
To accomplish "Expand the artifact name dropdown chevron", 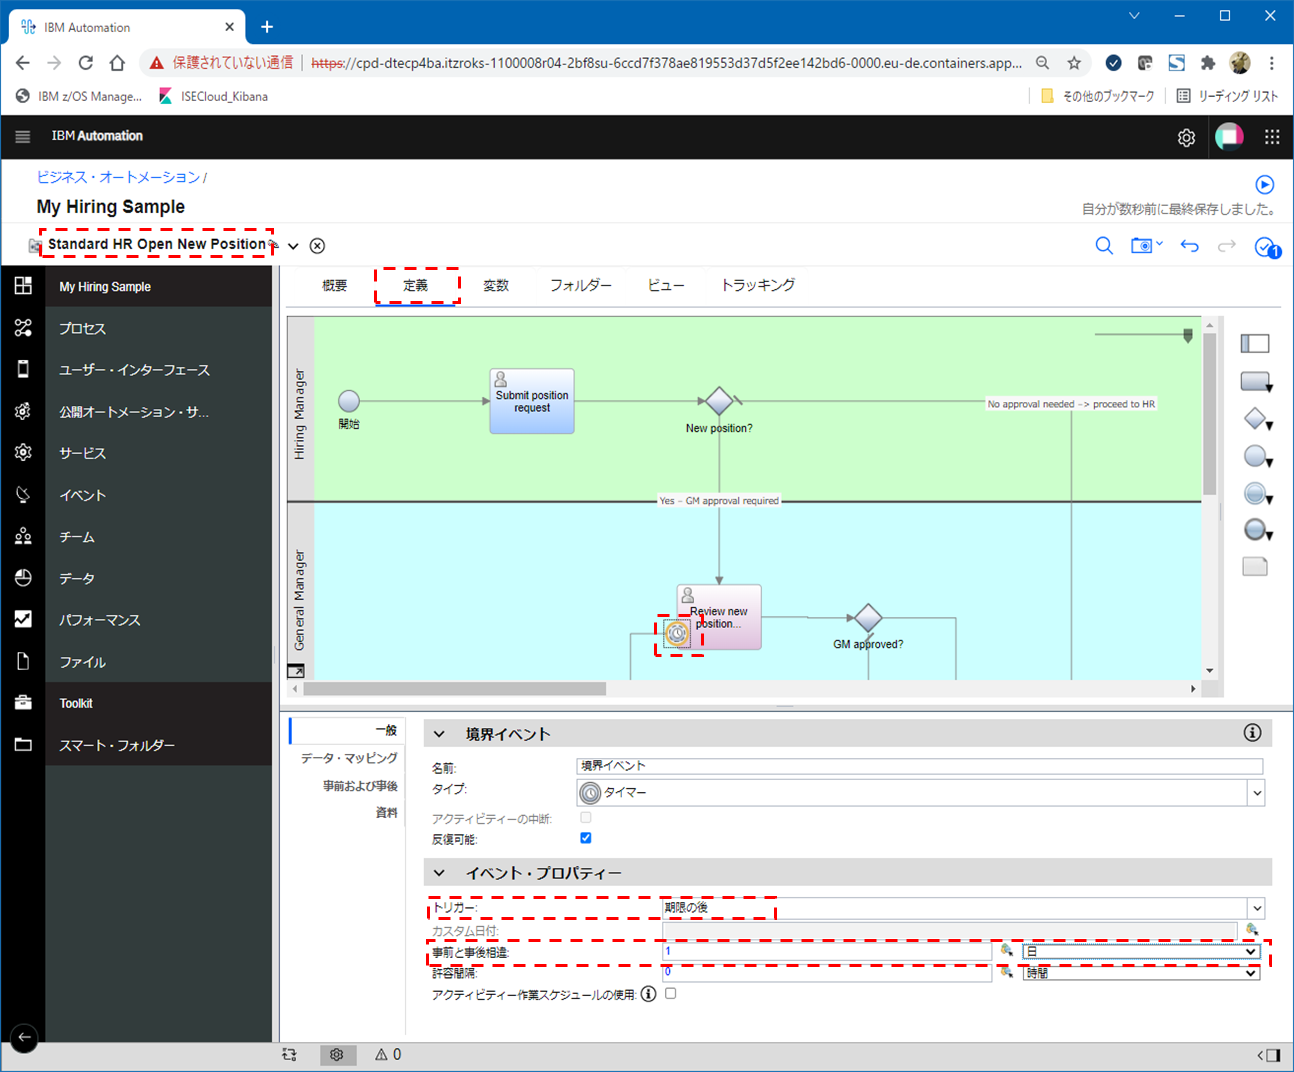I will point(293,246).
